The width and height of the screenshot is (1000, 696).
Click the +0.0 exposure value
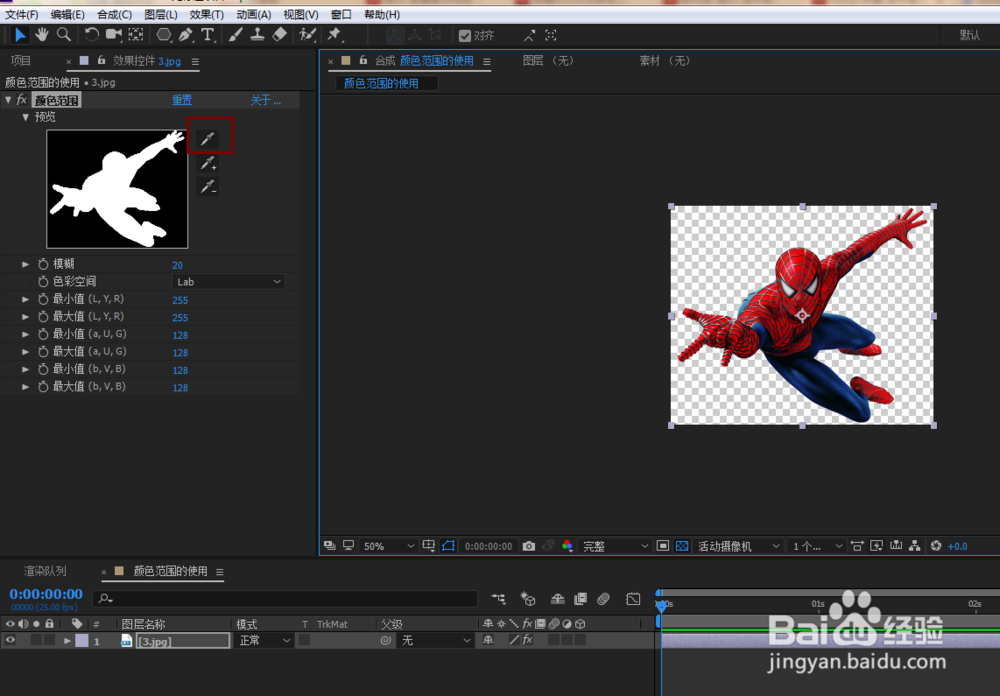tap(957, 546)
